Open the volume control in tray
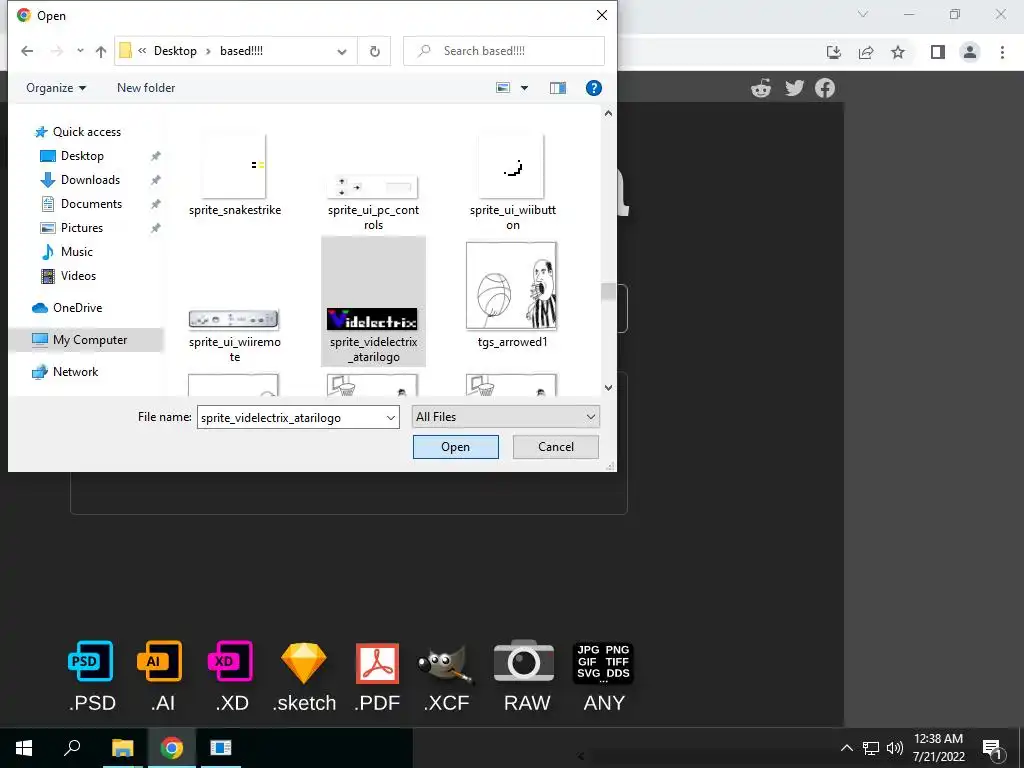The height and width of the screenshot is (768, 1024). [895, 748]
